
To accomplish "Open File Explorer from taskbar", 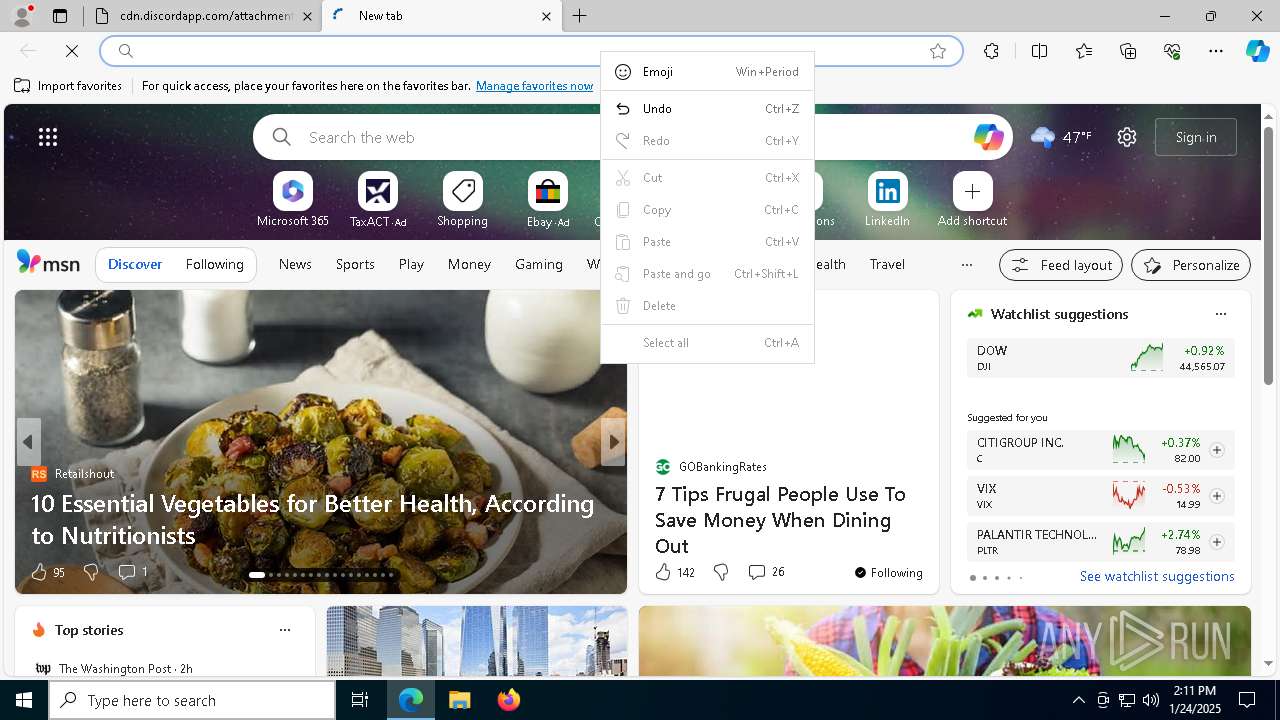I will click(459, 700).
